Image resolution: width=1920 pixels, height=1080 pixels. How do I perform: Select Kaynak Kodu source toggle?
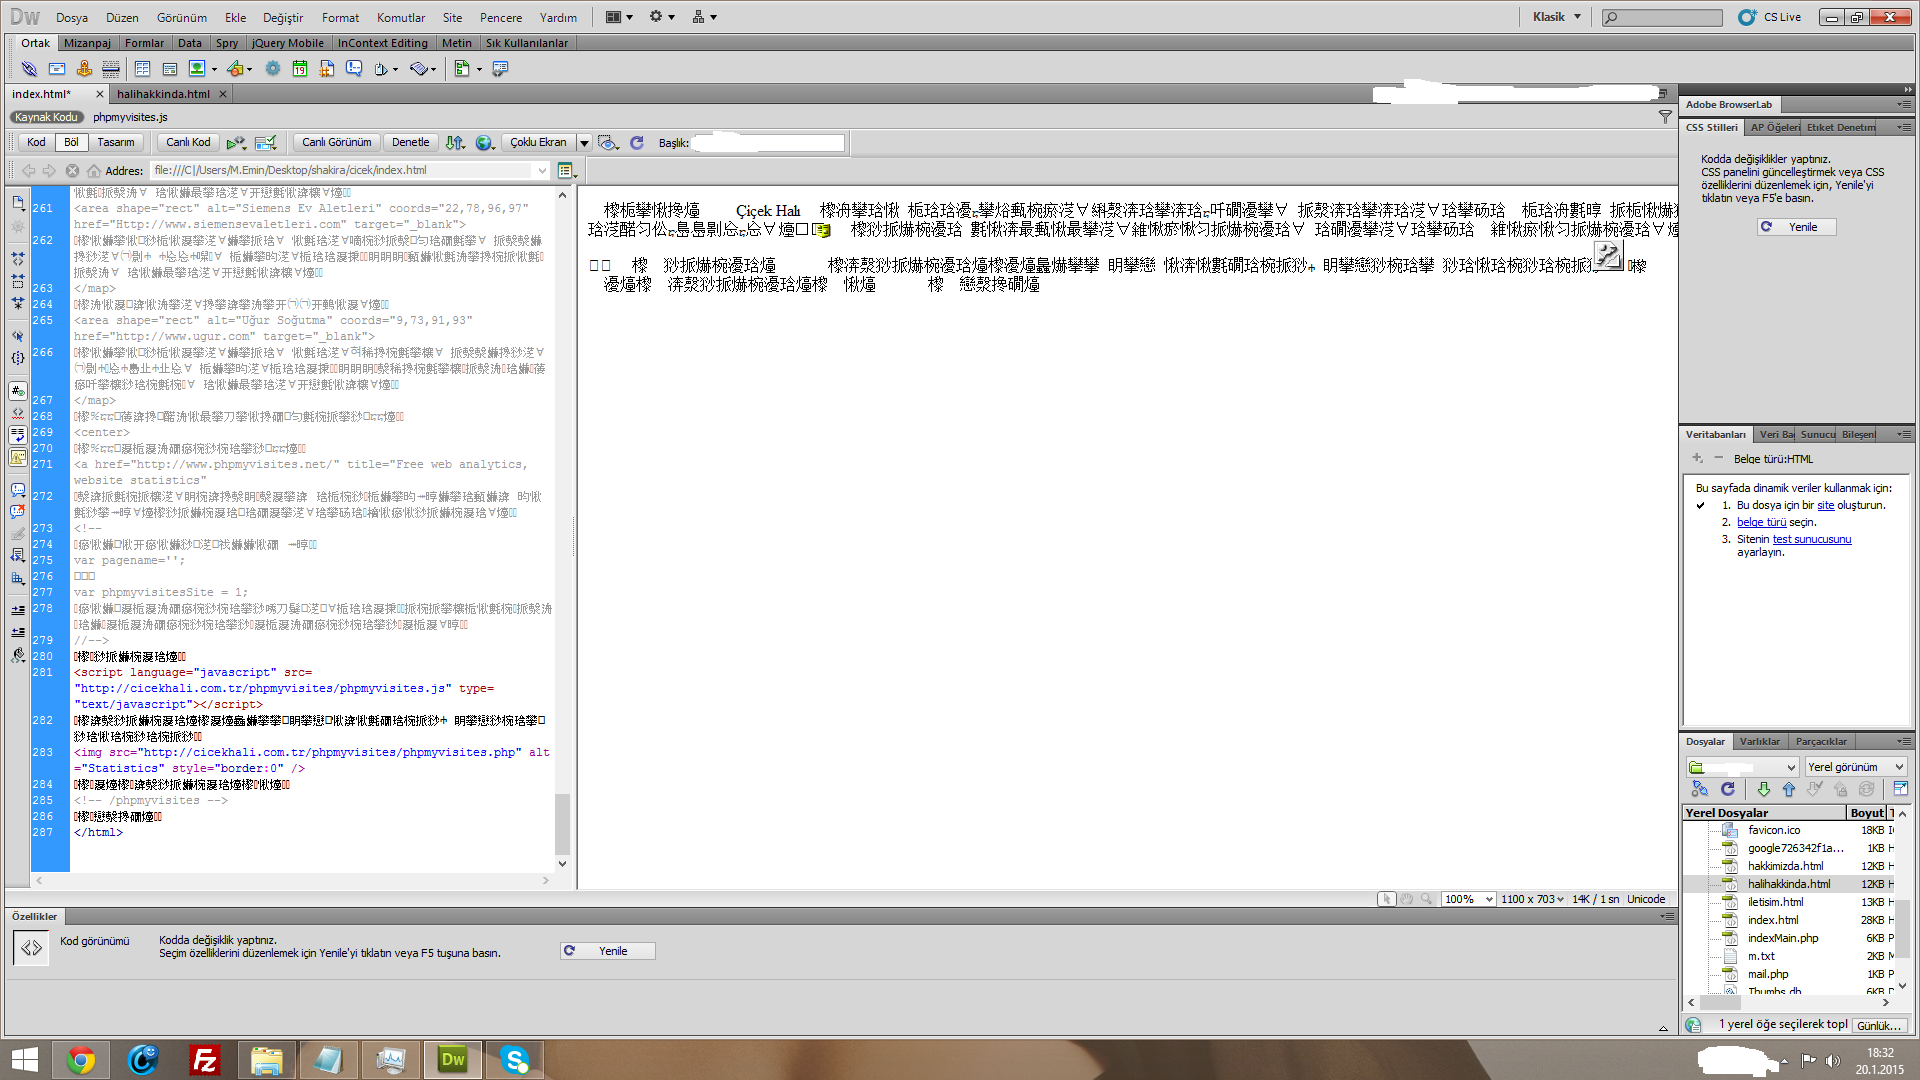point(46,117)
